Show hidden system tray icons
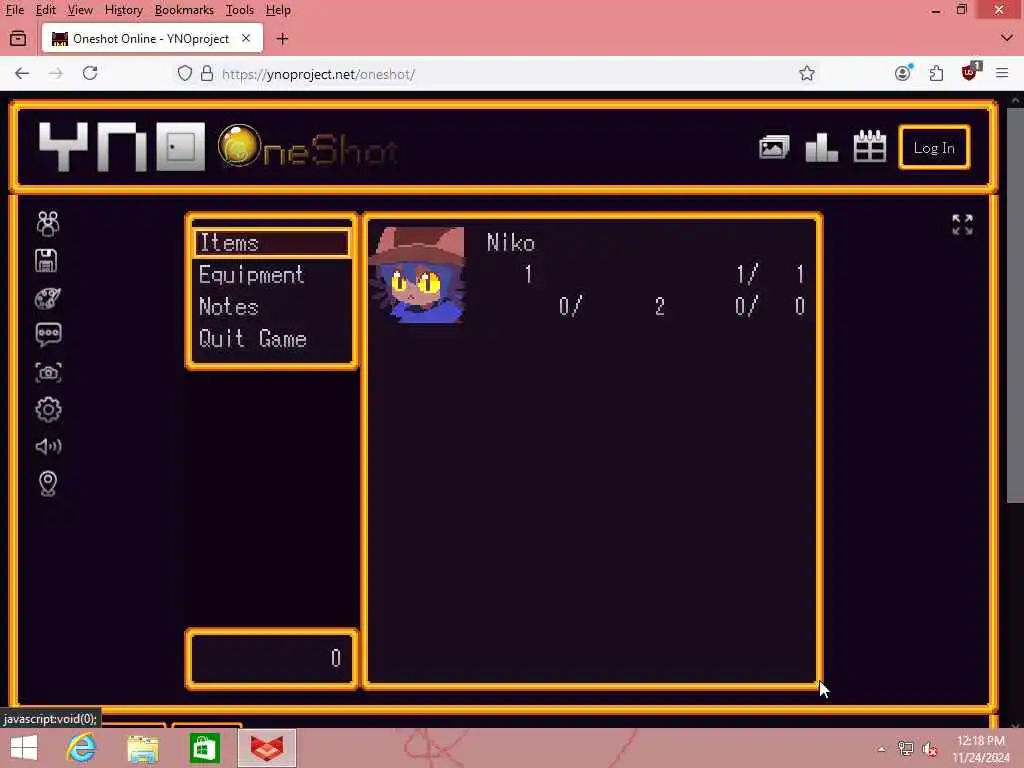The height and width of the screenshot is (768, 1024). point(882,749)
